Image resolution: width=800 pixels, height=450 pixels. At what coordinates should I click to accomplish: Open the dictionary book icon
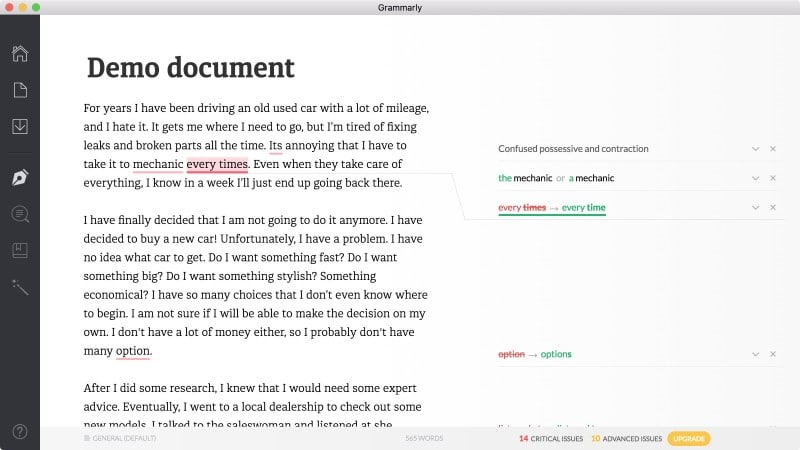tap(20, 251)
